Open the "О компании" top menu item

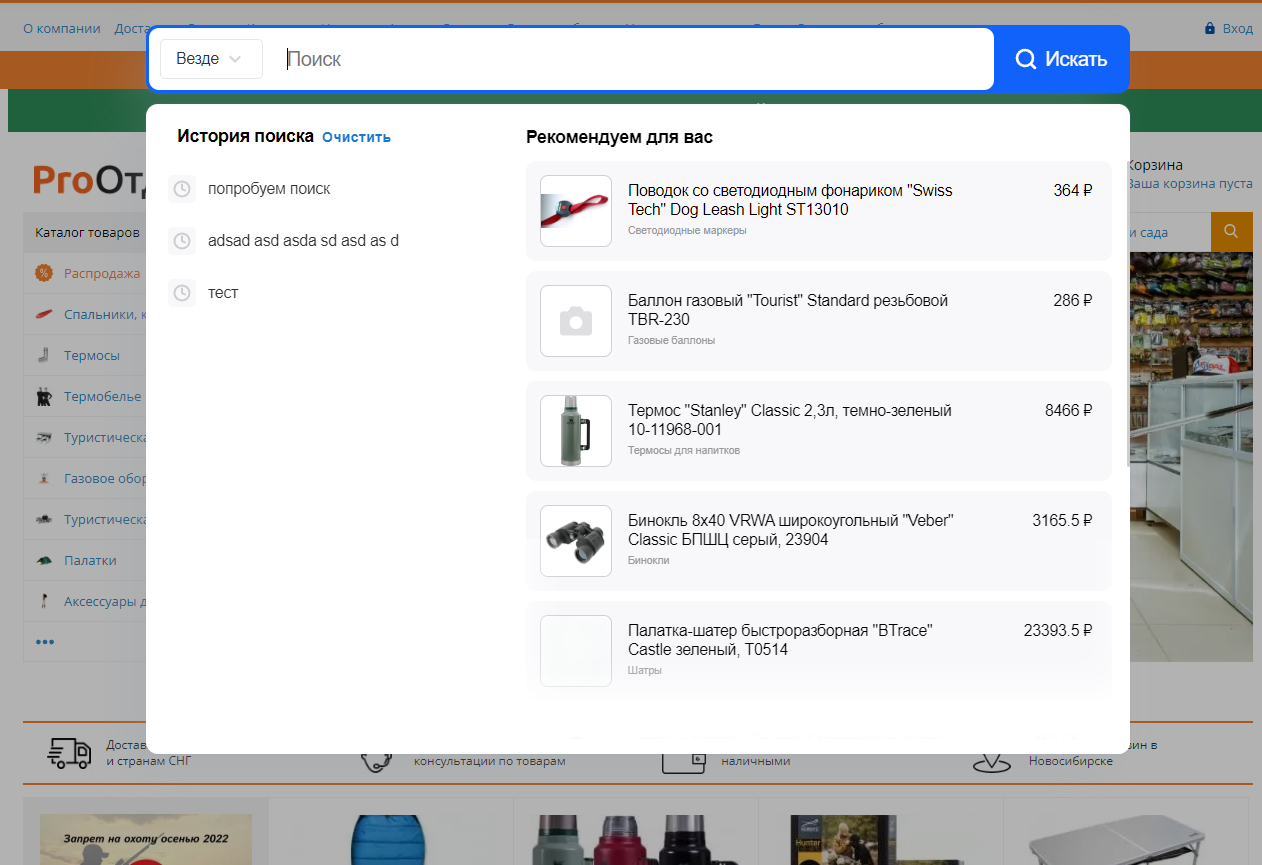pyautogui.click(x=62, y=29)
